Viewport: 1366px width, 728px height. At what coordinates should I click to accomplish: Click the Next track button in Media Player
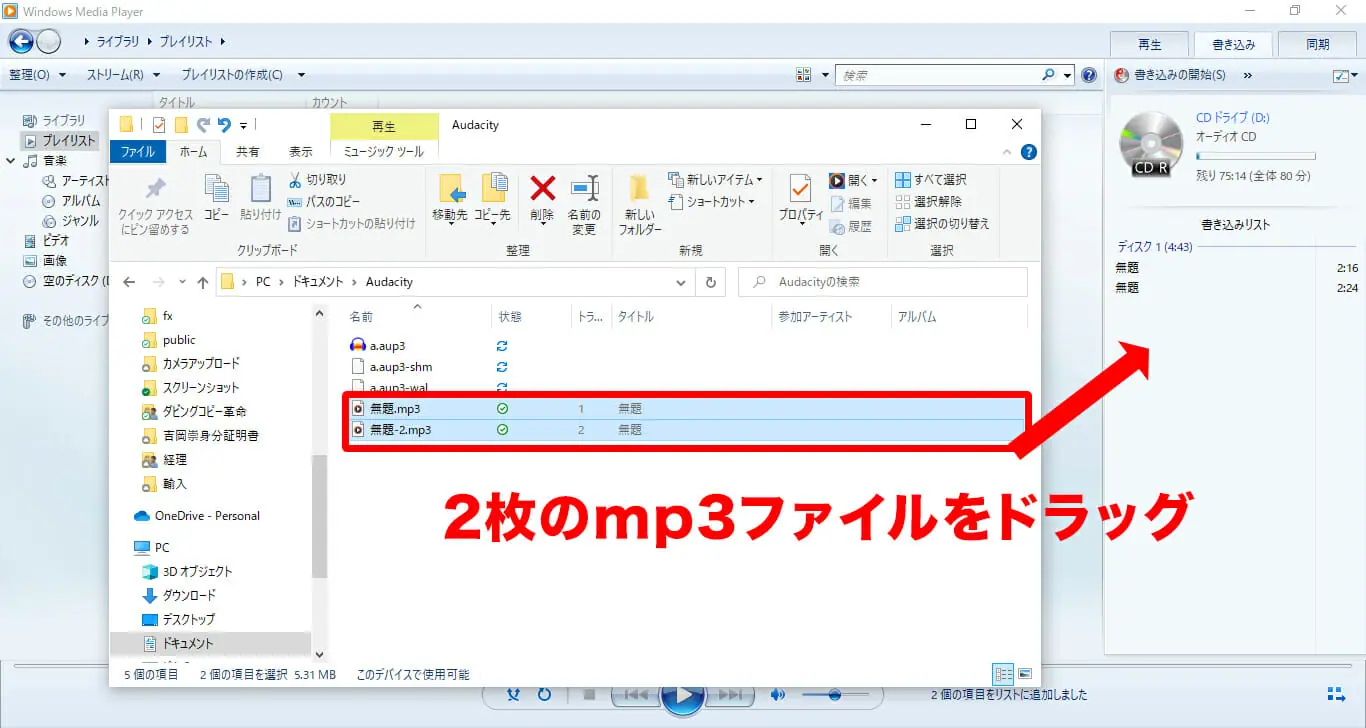click(x=730, y=694)
